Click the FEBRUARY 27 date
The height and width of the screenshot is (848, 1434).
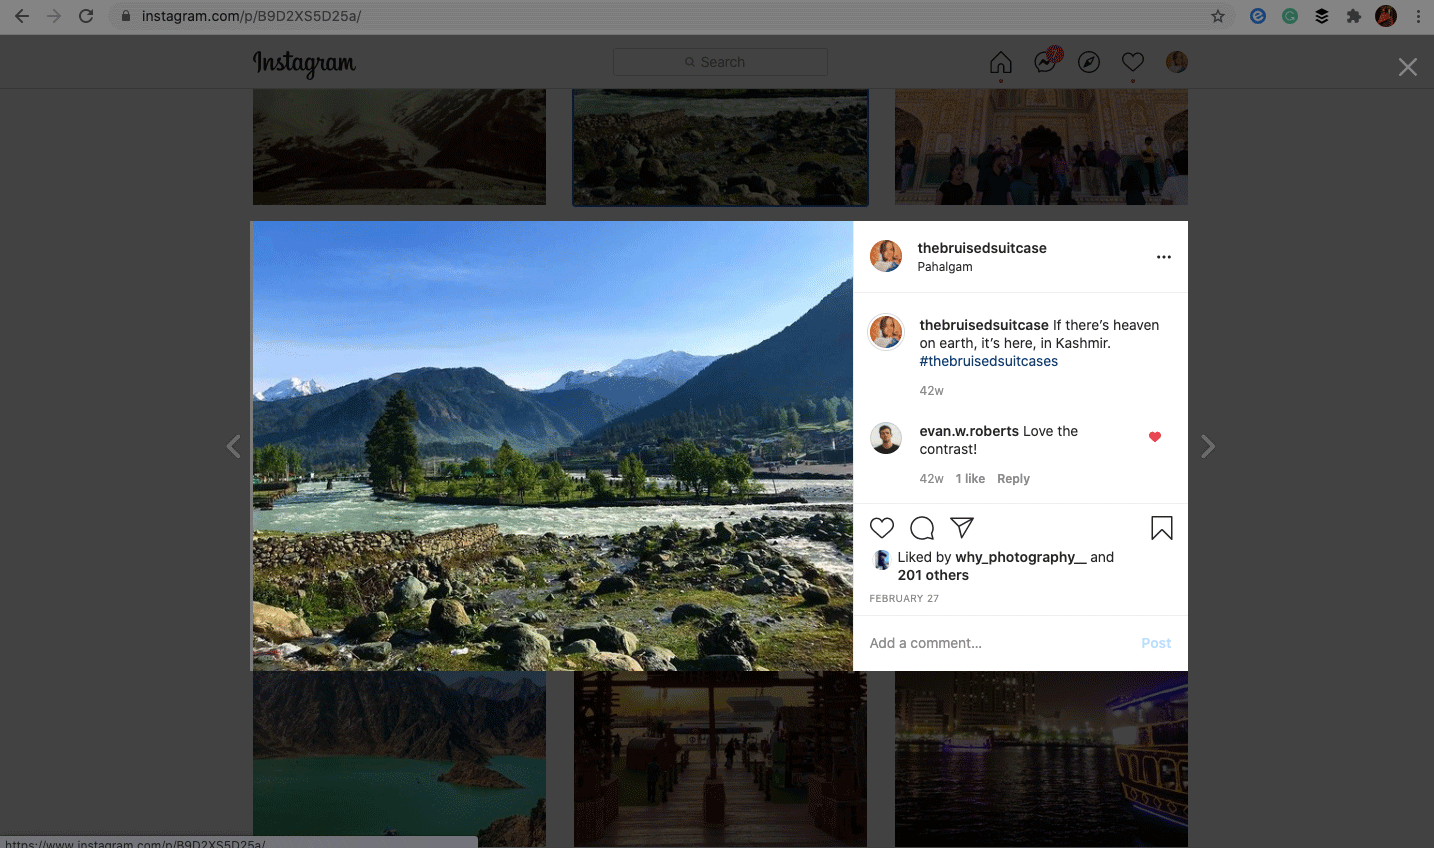(x=904, y=599)
